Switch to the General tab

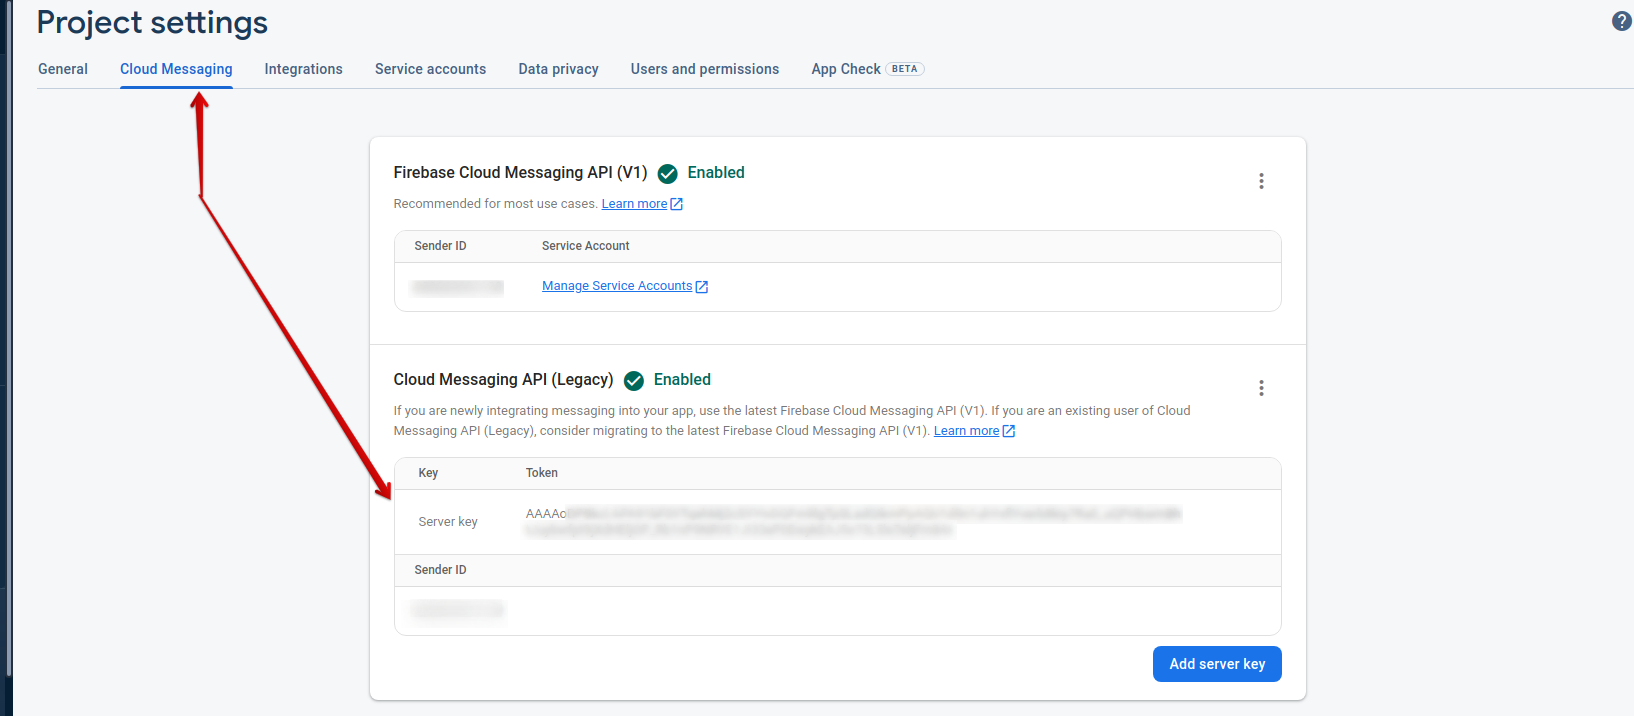point(63,69)
